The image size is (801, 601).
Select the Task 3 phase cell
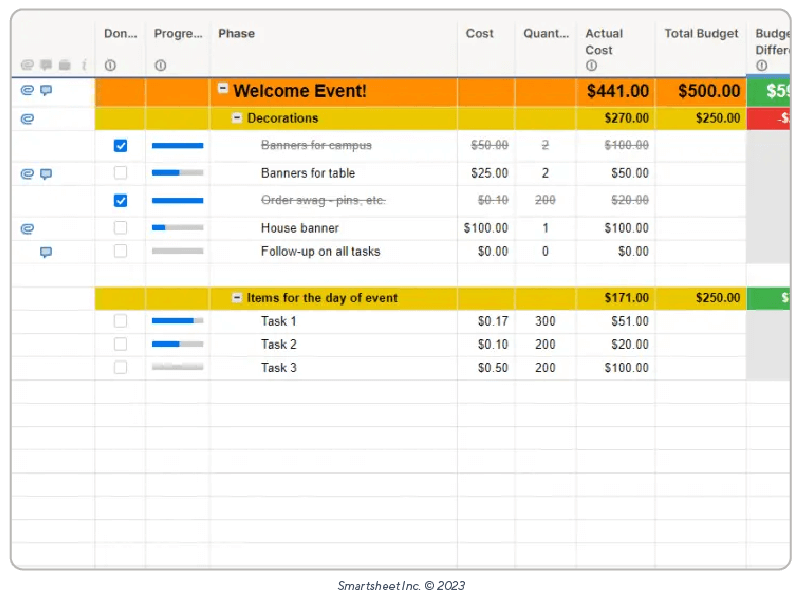279,368
